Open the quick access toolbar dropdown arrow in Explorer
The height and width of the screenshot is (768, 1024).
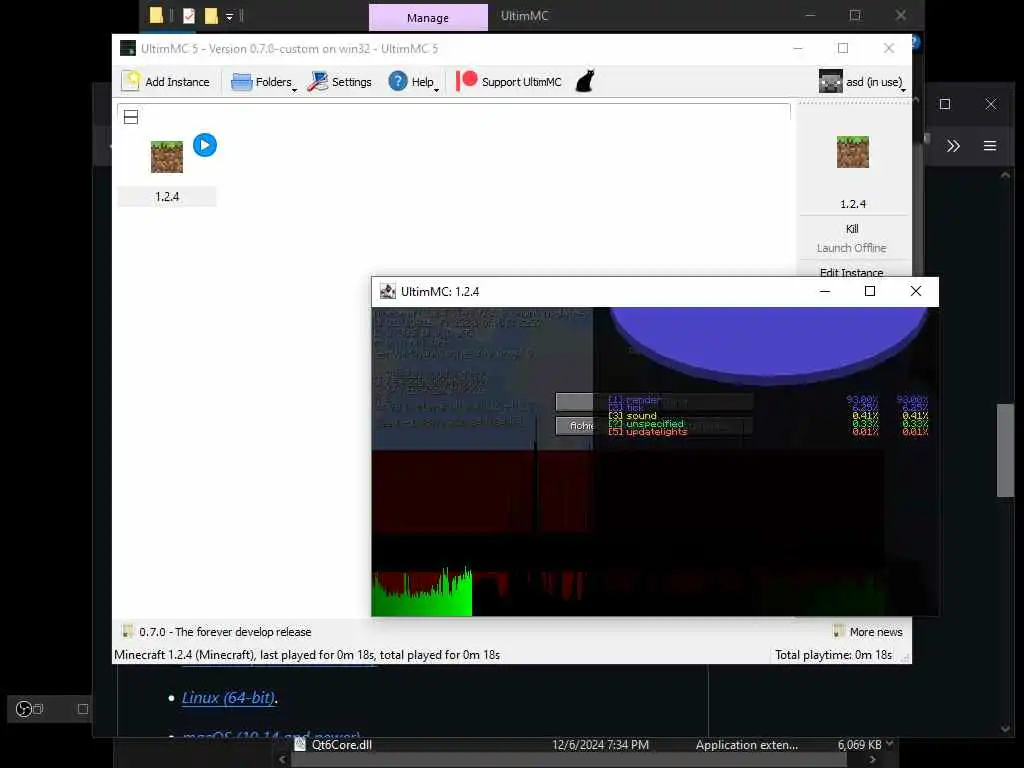(229, 16)
